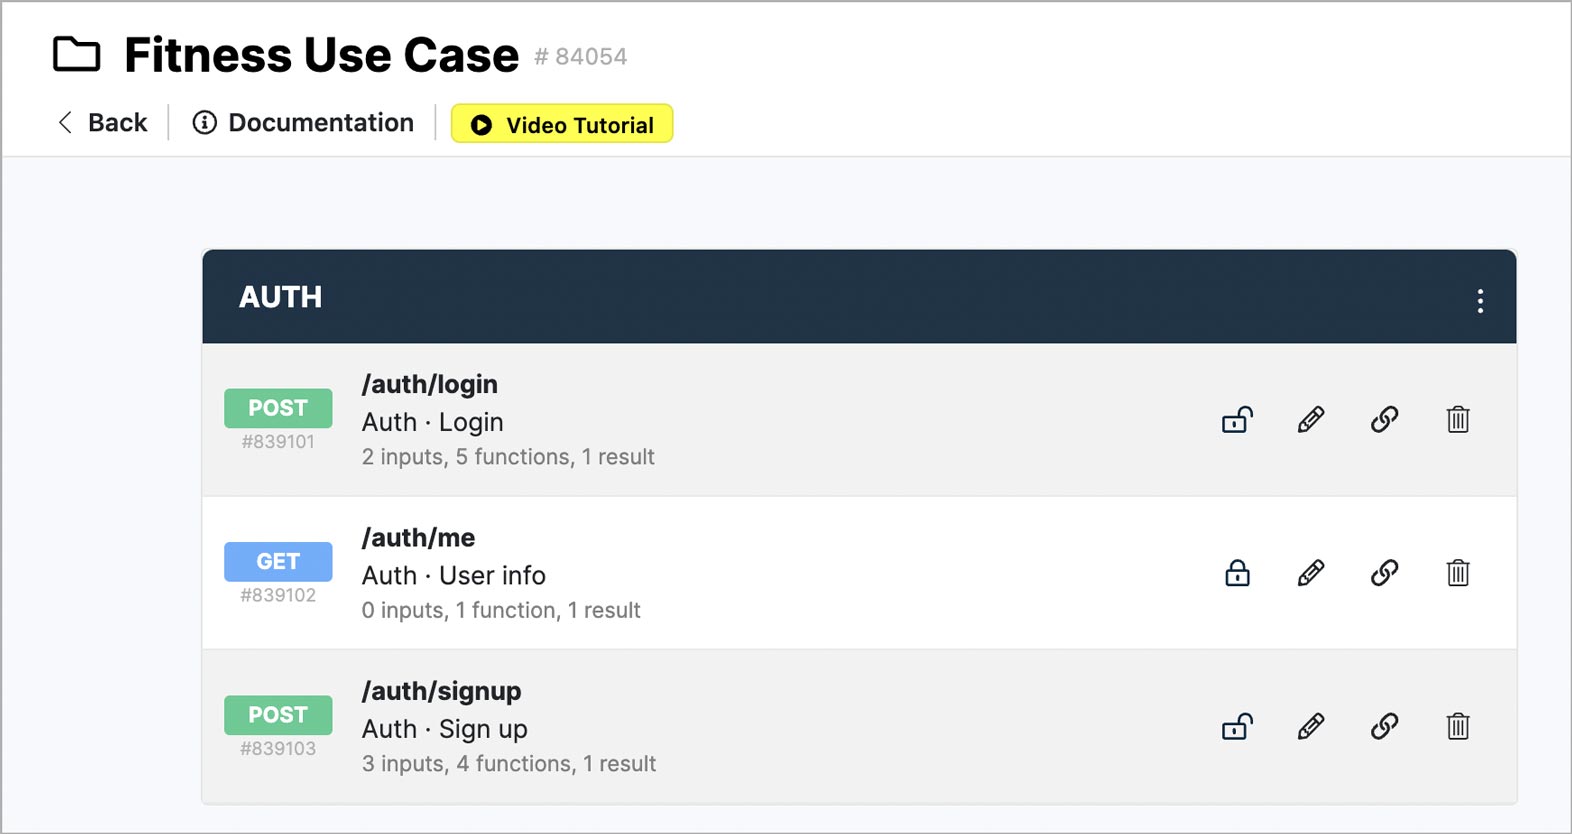1572x834 pixels.
Task: Edit the /auth/me endpoint
Action: pyautogui.click(x=1311, y=573)
